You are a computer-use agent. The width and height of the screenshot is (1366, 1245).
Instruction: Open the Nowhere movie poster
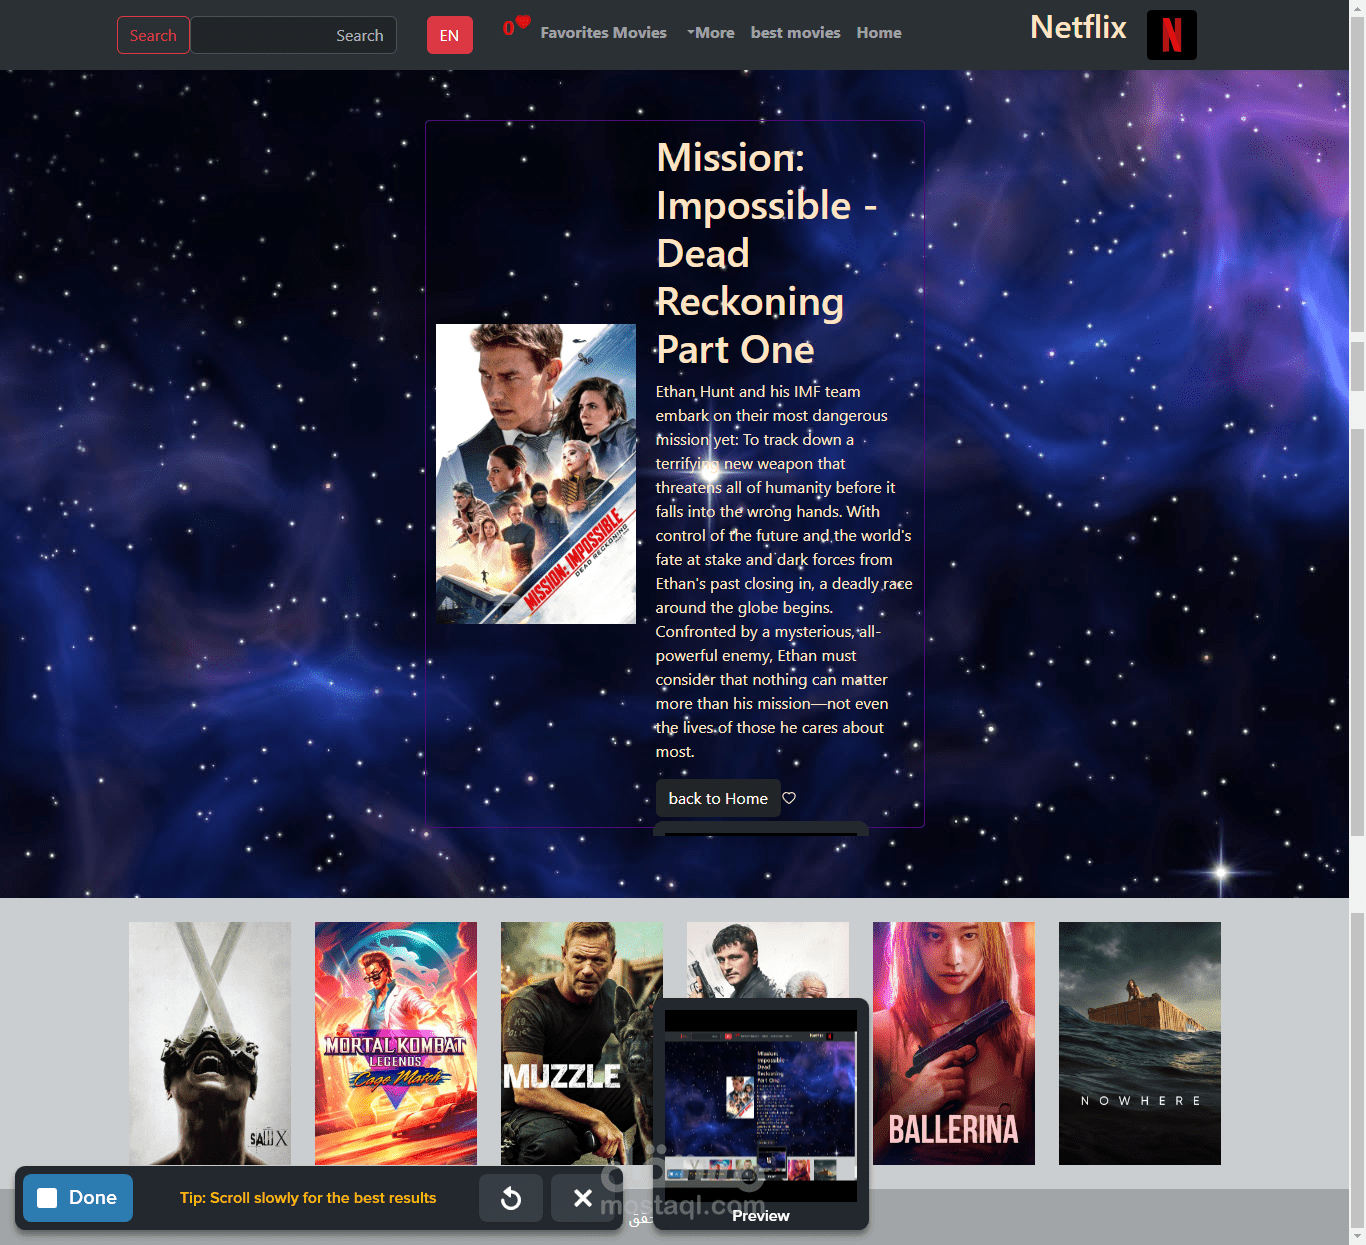(1140, 1043)
